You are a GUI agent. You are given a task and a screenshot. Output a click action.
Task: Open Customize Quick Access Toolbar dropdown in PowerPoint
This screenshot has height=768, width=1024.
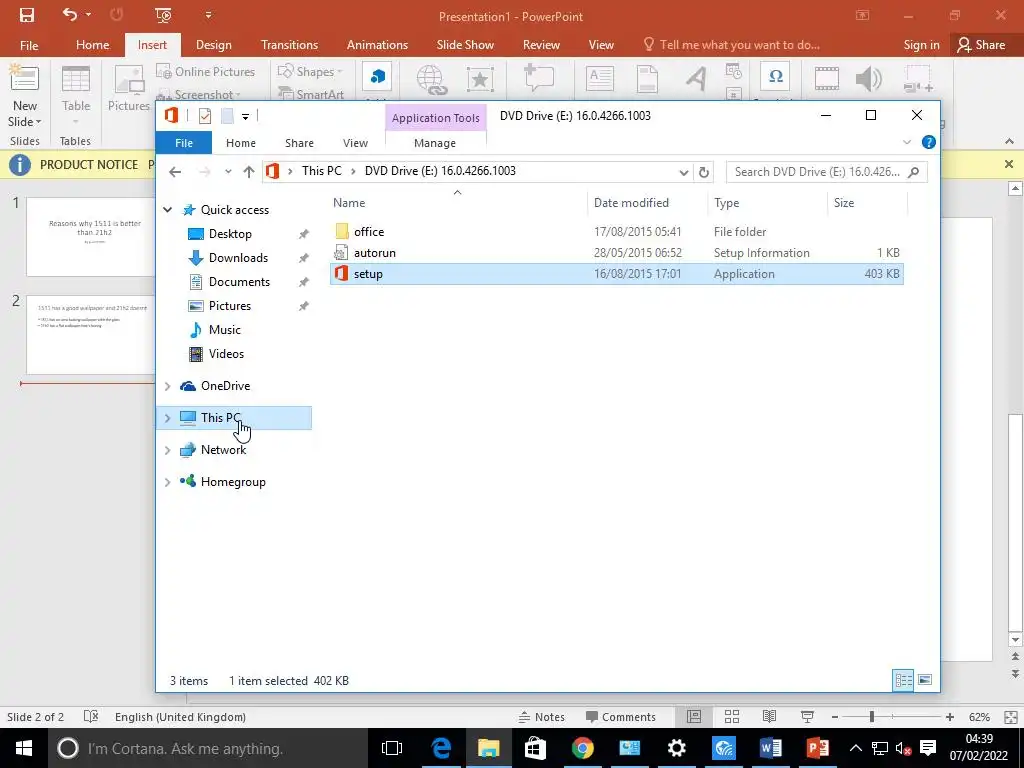click(208, 15)
